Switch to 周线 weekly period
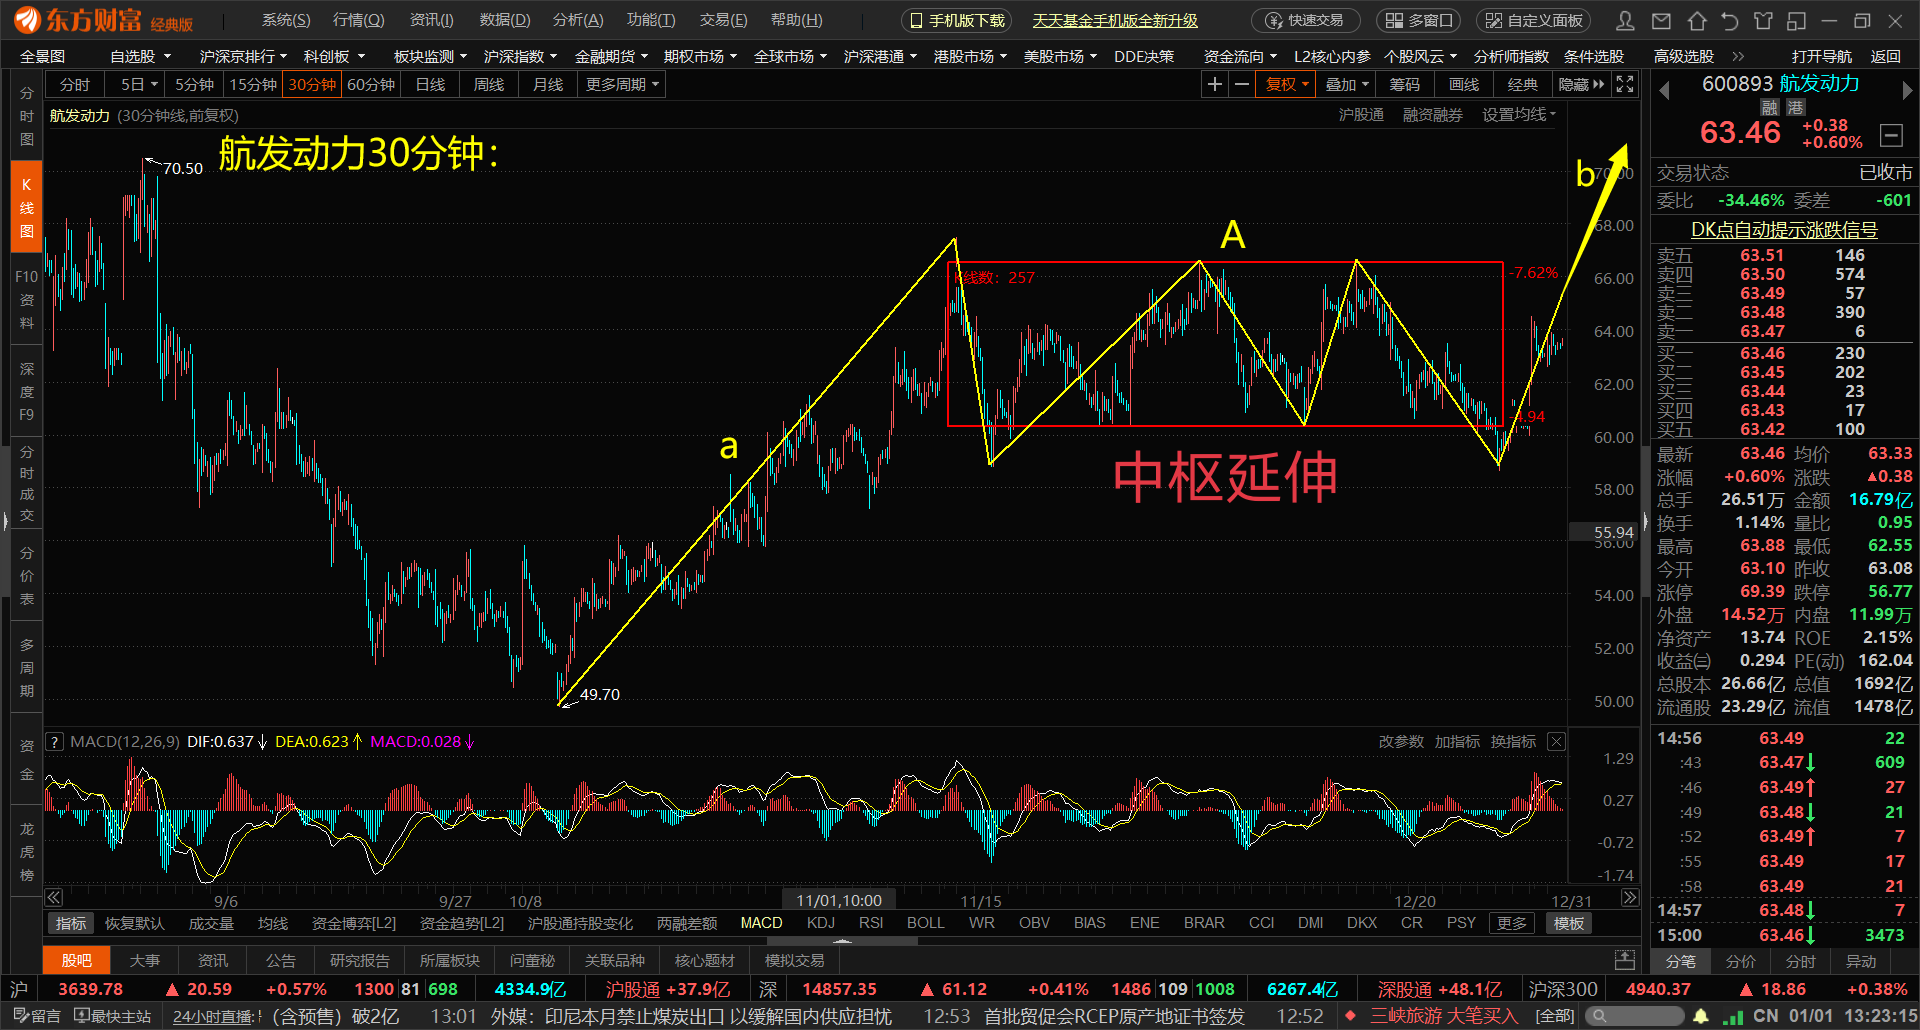1920x1030 pixels. coord(489,84)
